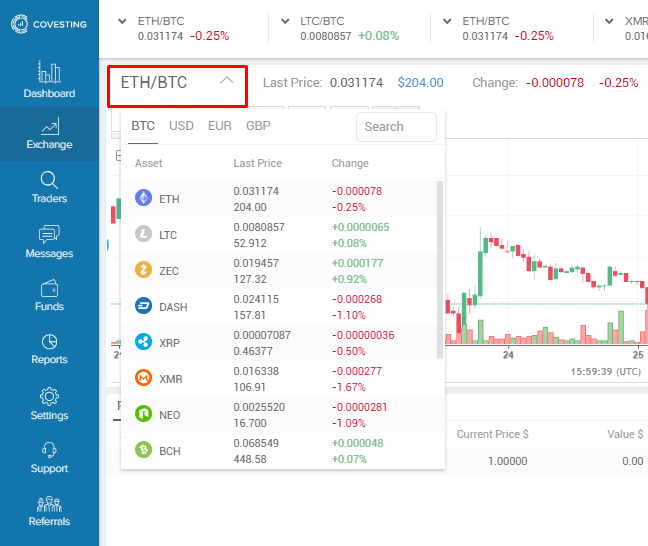Select ZEC last price 0.019457
This screenshot has height=546, width=648.
[256, 263]
